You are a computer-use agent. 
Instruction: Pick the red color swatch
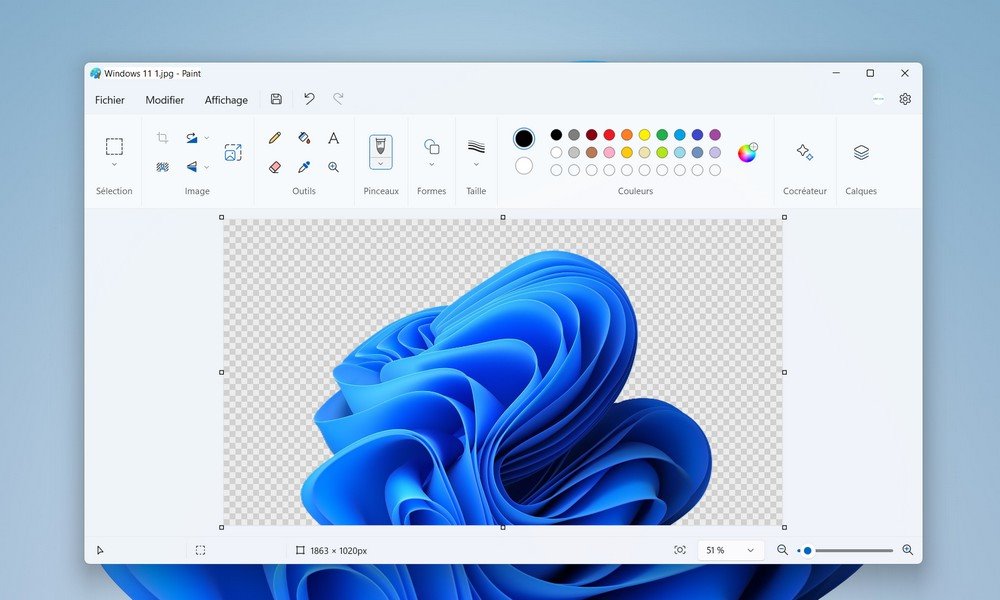609,135
